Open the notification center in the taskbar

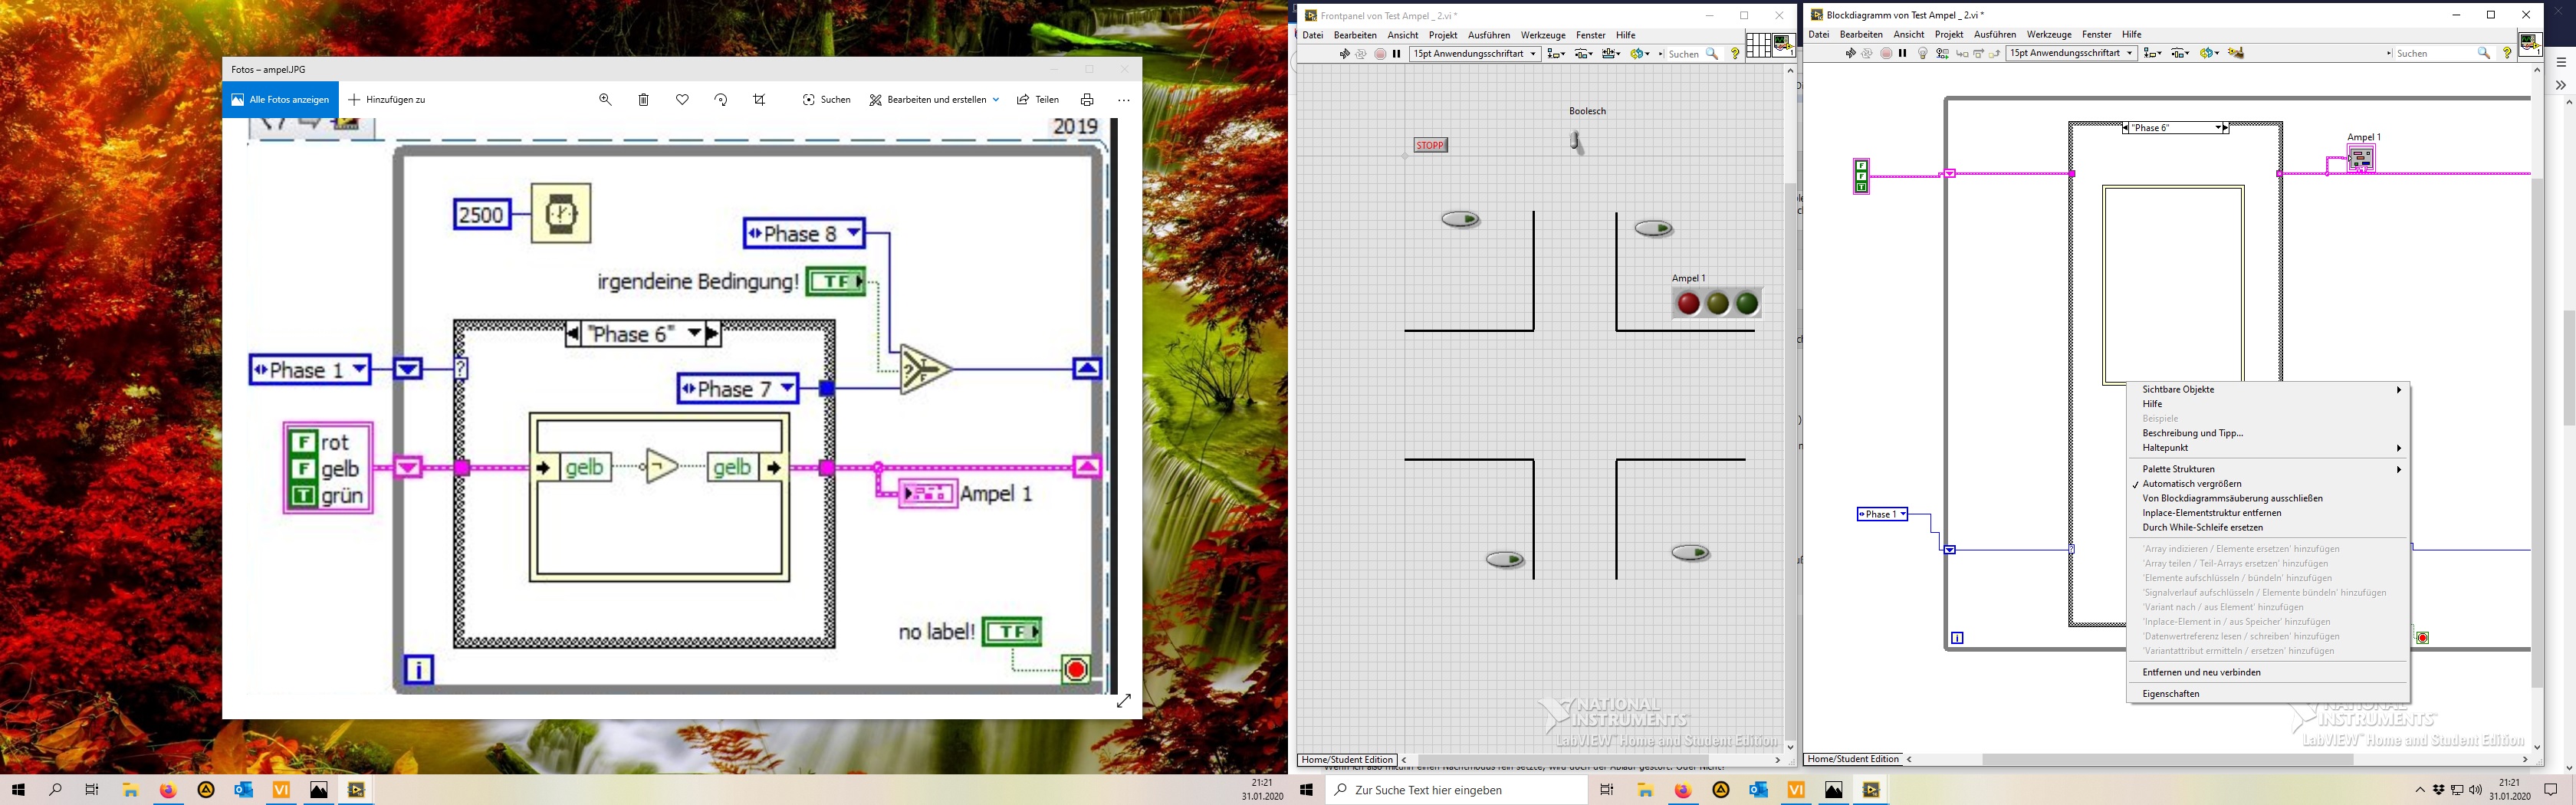pos(2550,790)
